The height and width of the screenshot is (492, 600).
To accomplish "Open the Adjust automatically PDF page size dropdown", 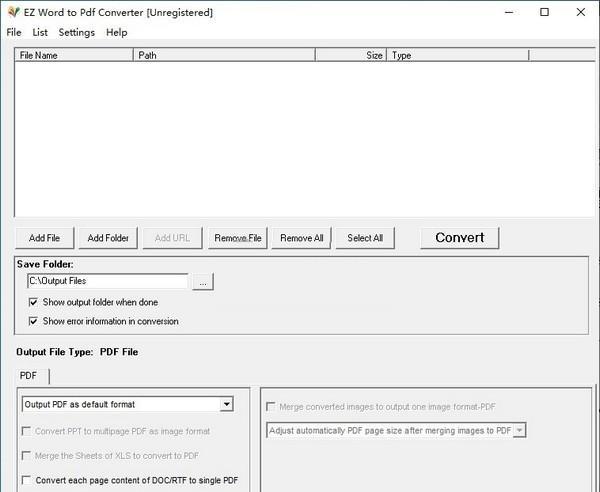I will coord(396,430).
